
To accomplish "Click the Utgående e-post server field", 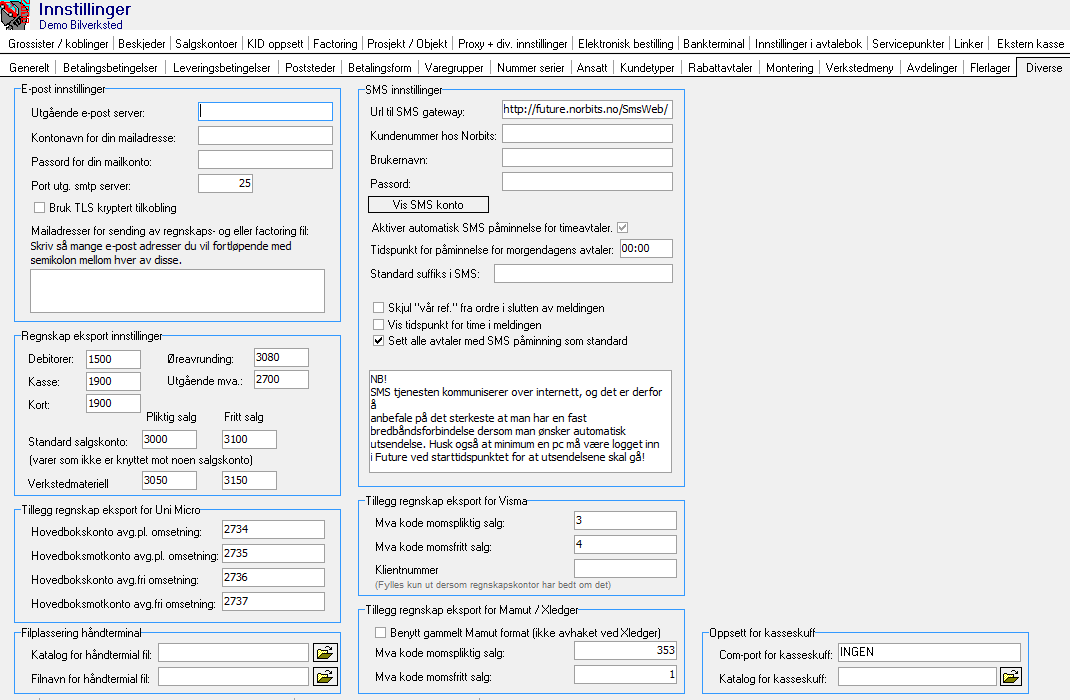I will 265,111.
